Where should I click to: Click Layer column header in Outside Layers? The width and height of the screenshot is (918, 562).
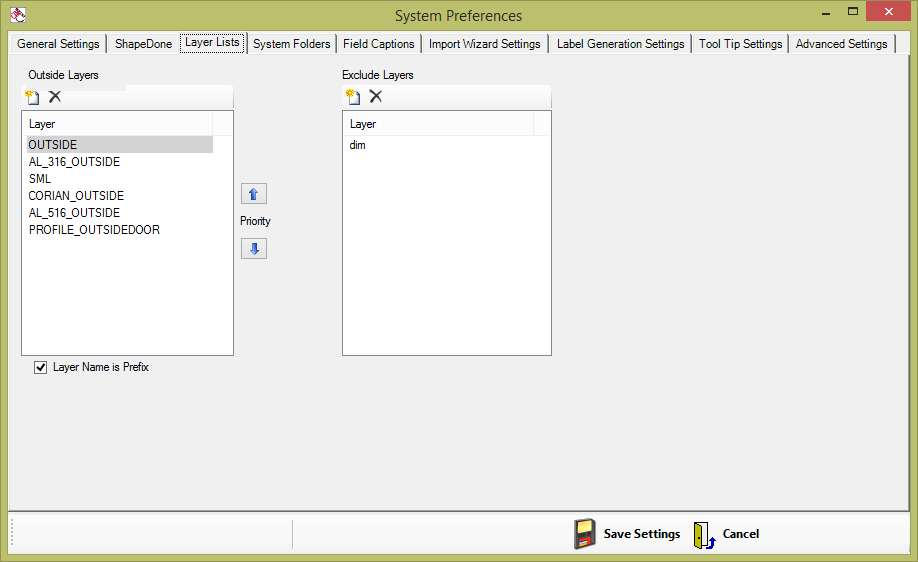click(118, 124)
